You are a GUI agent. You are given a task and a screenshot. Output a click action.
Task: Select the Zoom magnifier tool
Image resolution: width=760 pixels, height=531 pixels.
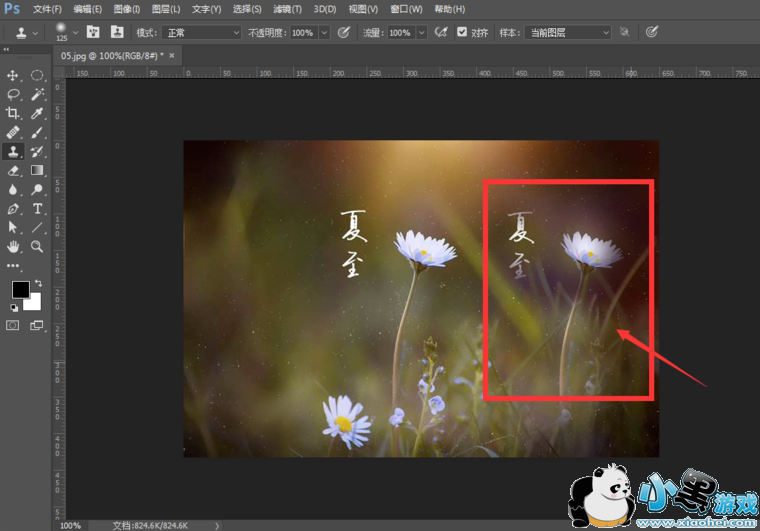coord(37,246)
